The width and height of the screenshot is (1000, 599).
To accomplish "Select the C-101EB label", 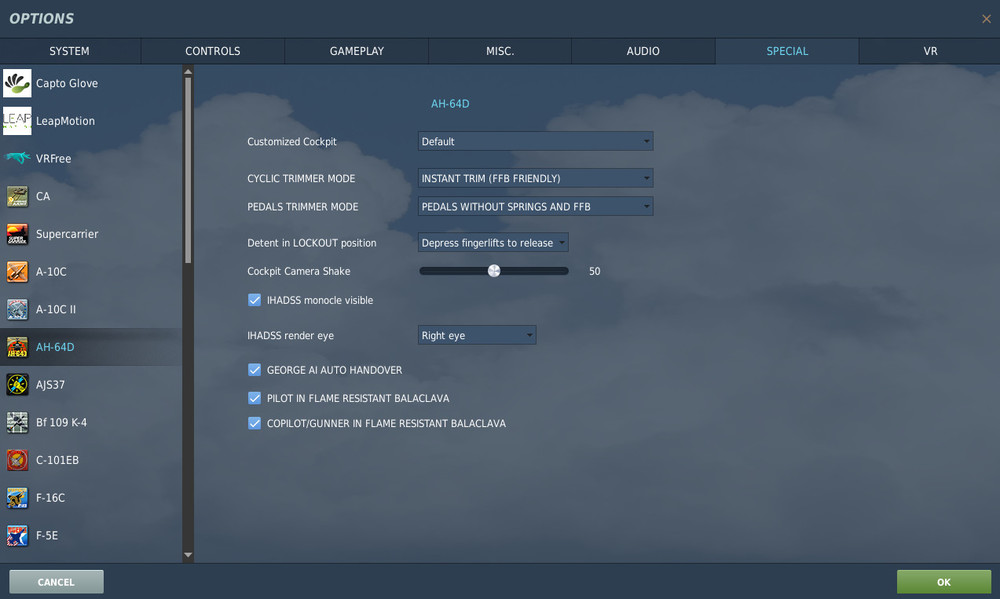I will point(57,460).
